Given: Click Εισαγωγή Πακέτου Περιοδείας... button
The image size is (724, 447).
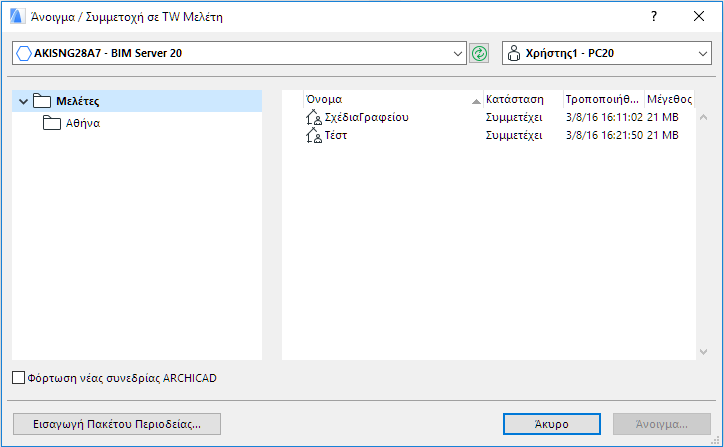Looking at the screenshot, I should click(x=117, y=424).
